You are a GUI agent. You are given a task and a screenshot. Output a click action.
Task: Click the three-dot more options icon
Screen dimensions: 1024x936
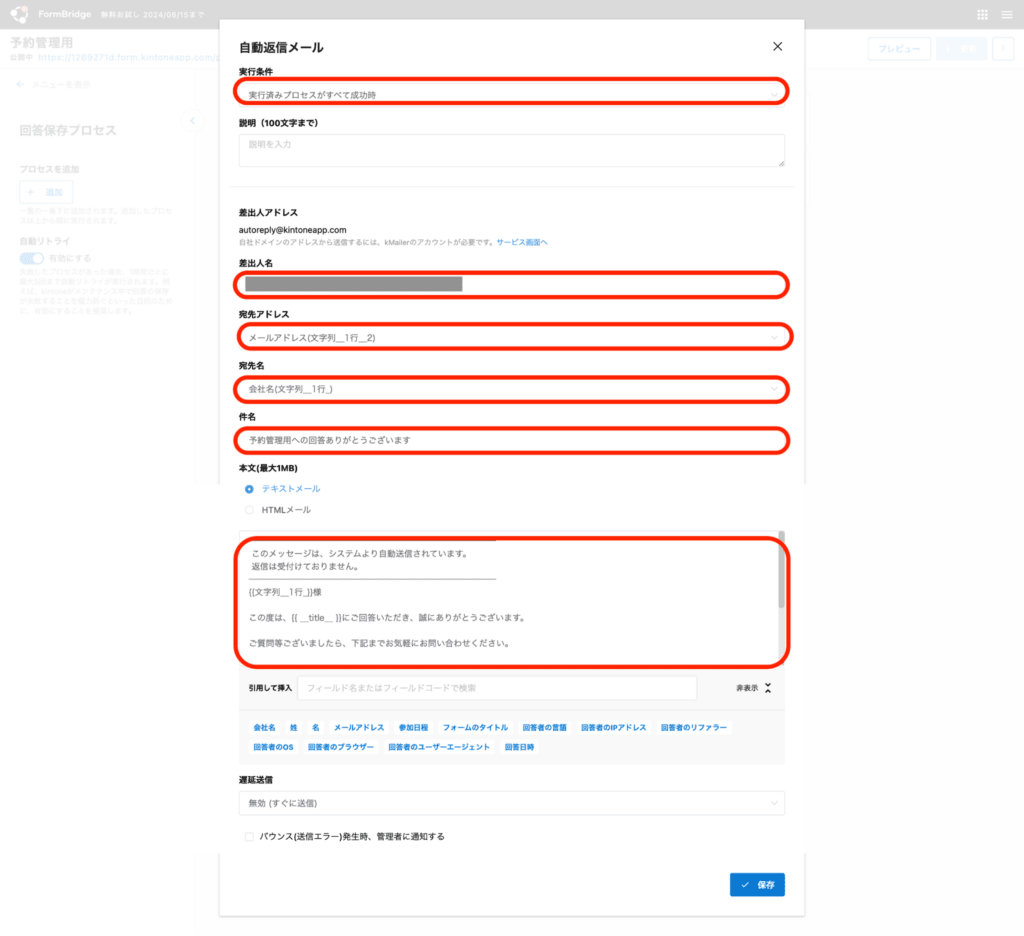click(1002, 49)
